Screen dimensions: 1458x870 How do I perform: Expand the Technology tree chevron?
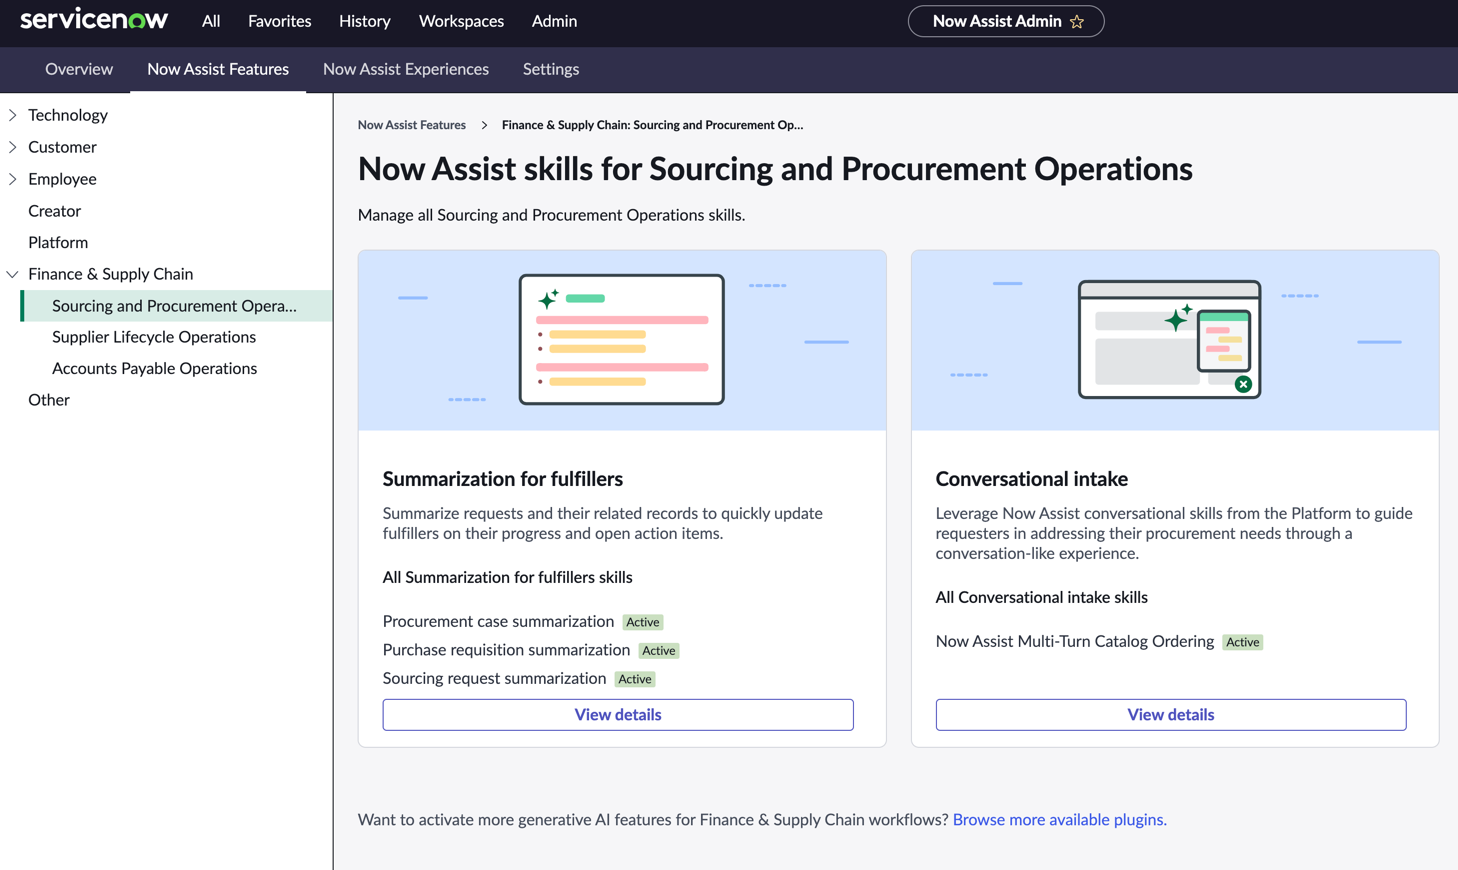(12, 115)
